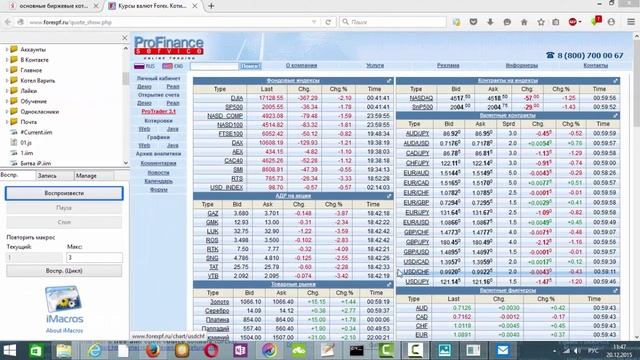The image size is (640, 360).
Task: Click the Макс loop count input field
Action: tap(94, 258)
